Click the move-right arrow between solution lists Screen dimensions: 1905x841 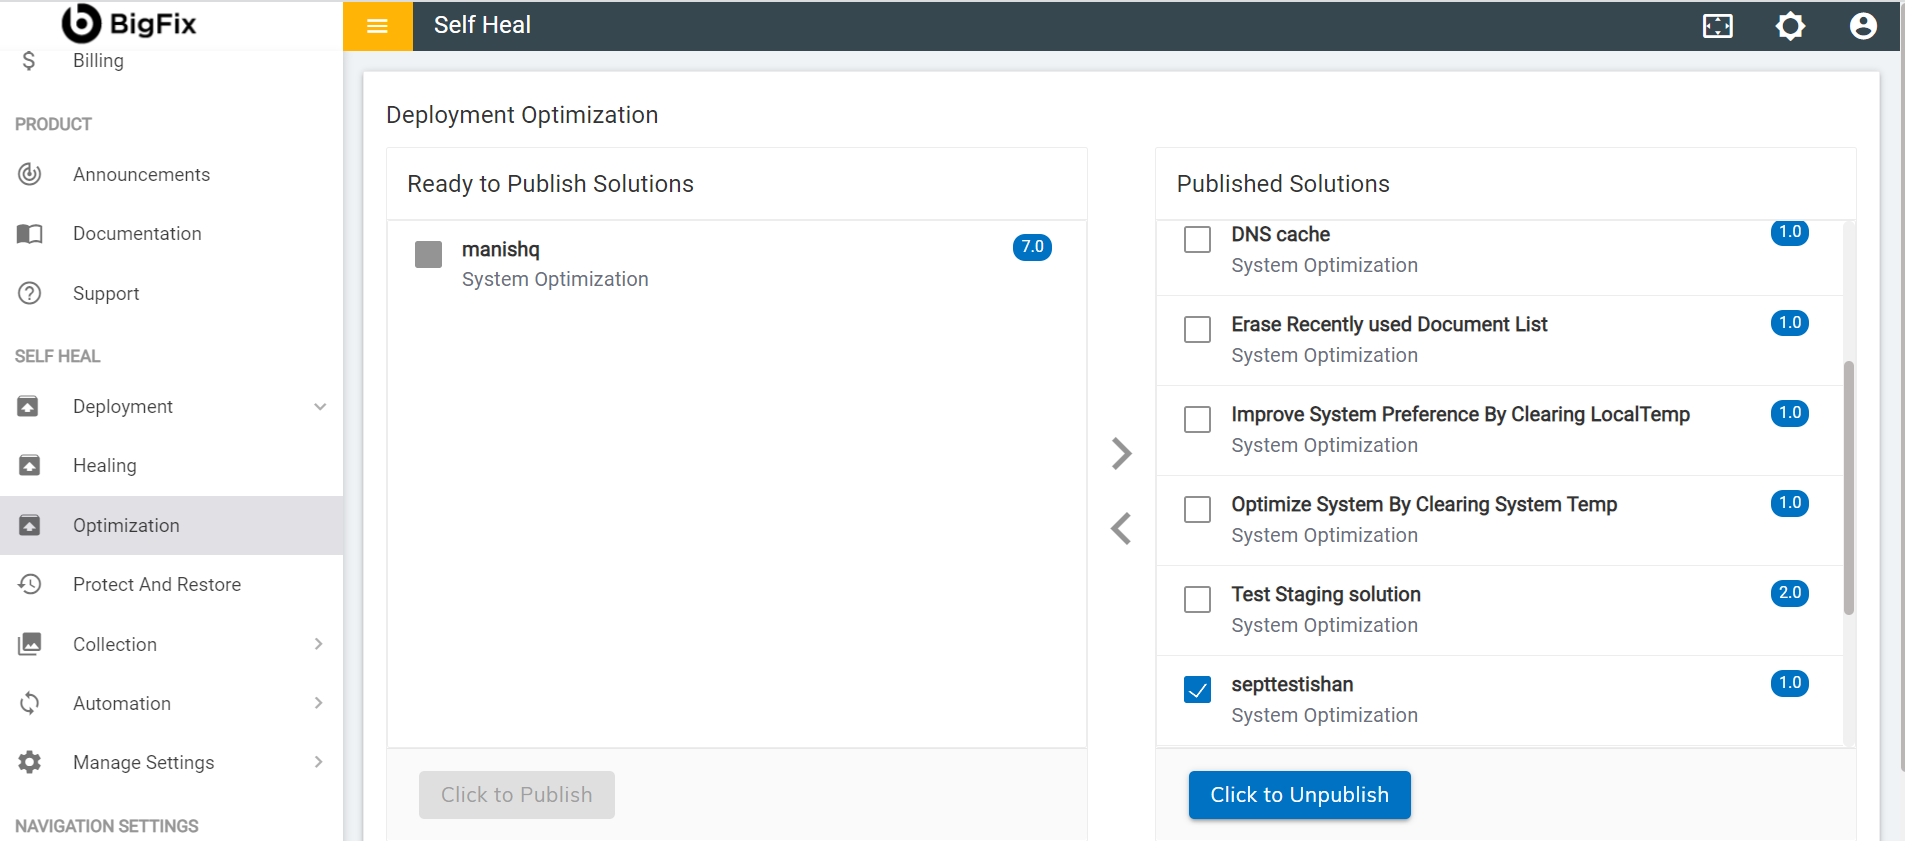1121,453
